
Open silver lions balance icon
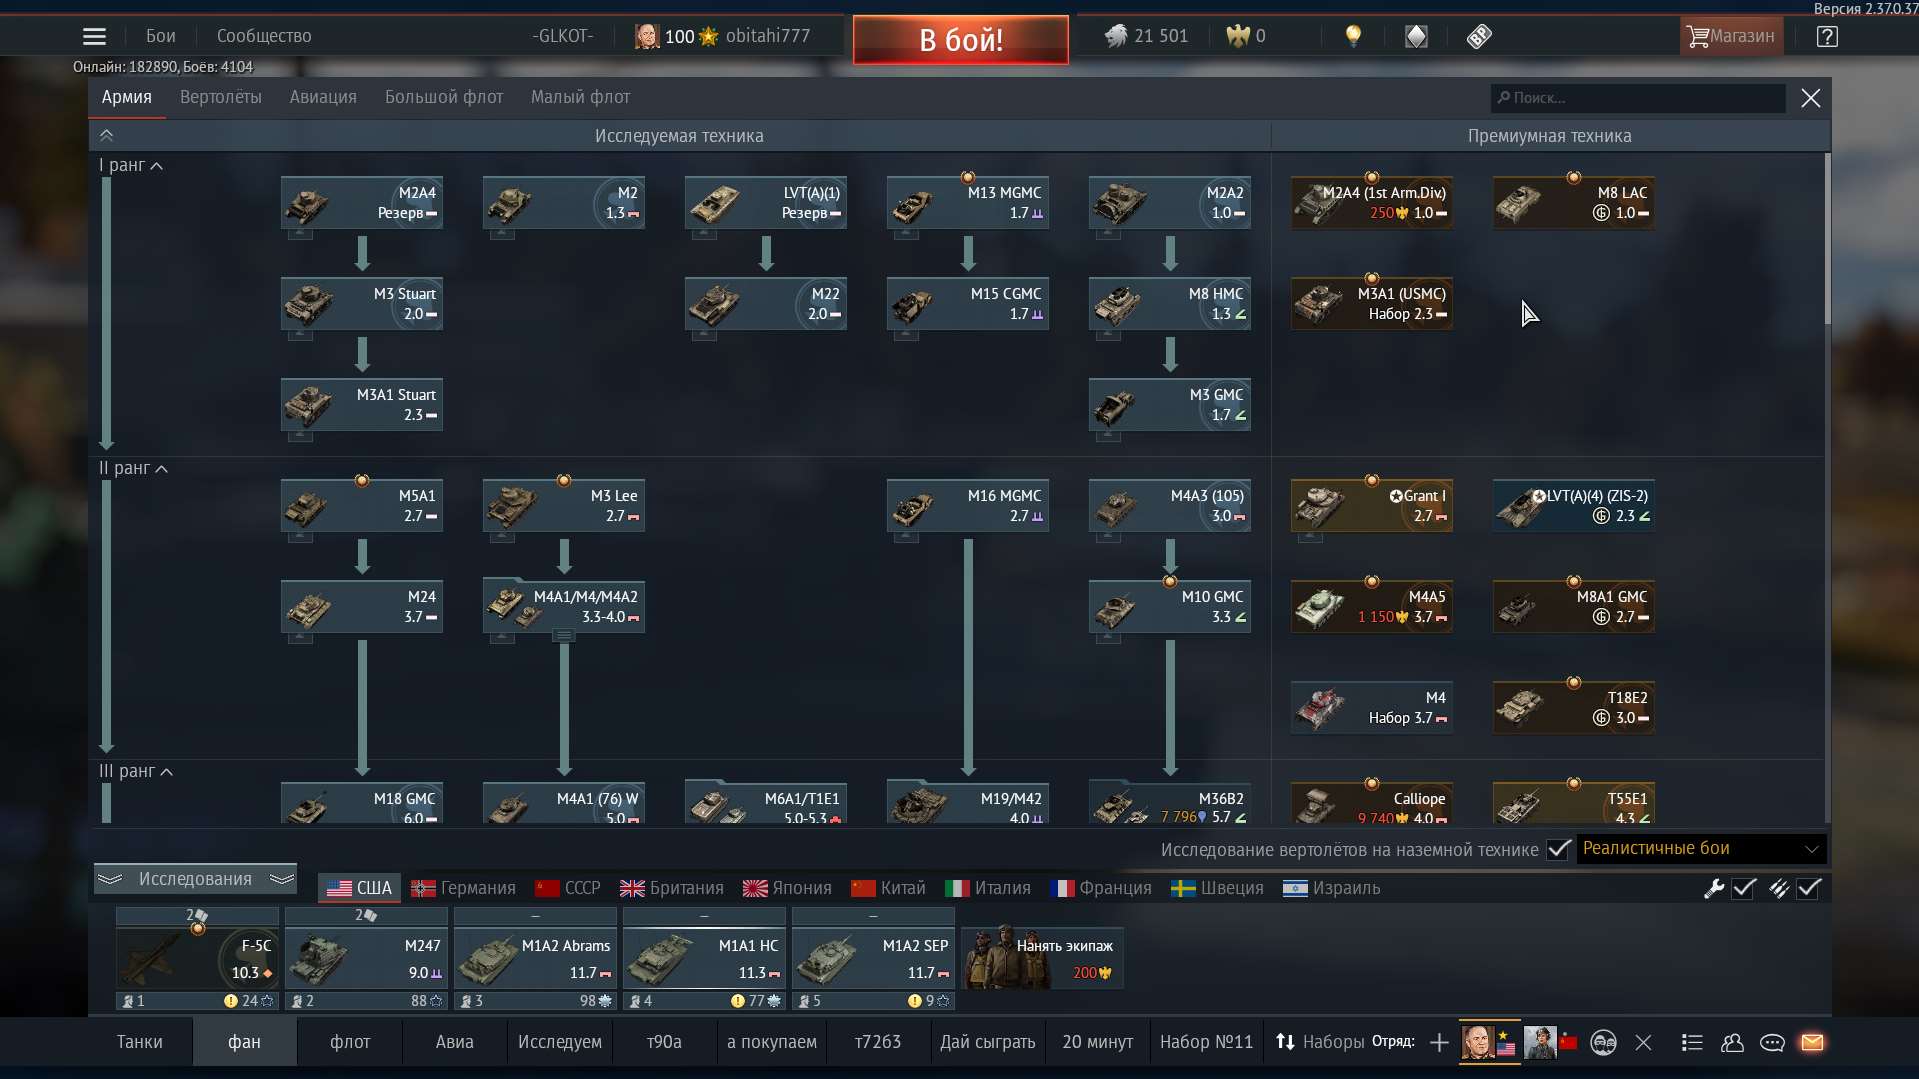pyautogui.click(x=1116, y=36)
